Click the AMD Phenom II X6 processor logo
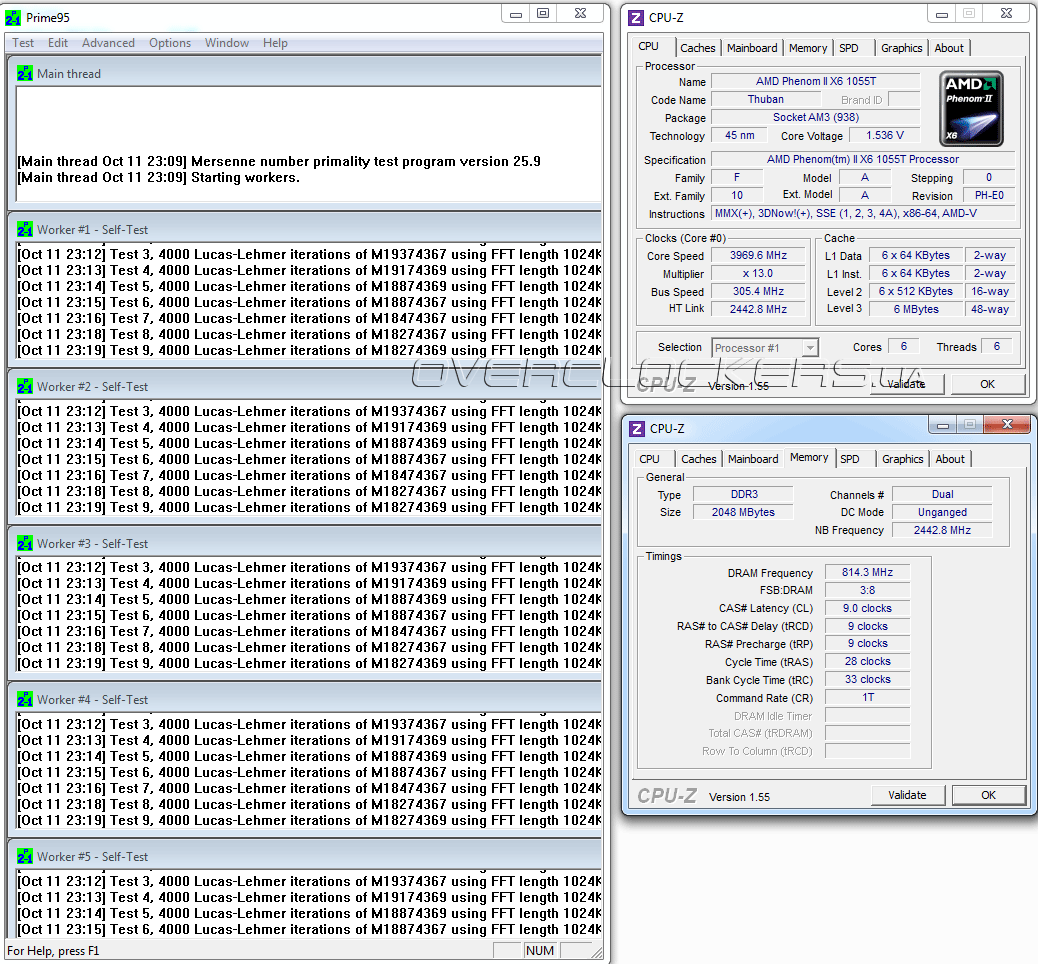The width and height of the screenshot is (1038, 964). pyautogui.click(x=971, y=109)
